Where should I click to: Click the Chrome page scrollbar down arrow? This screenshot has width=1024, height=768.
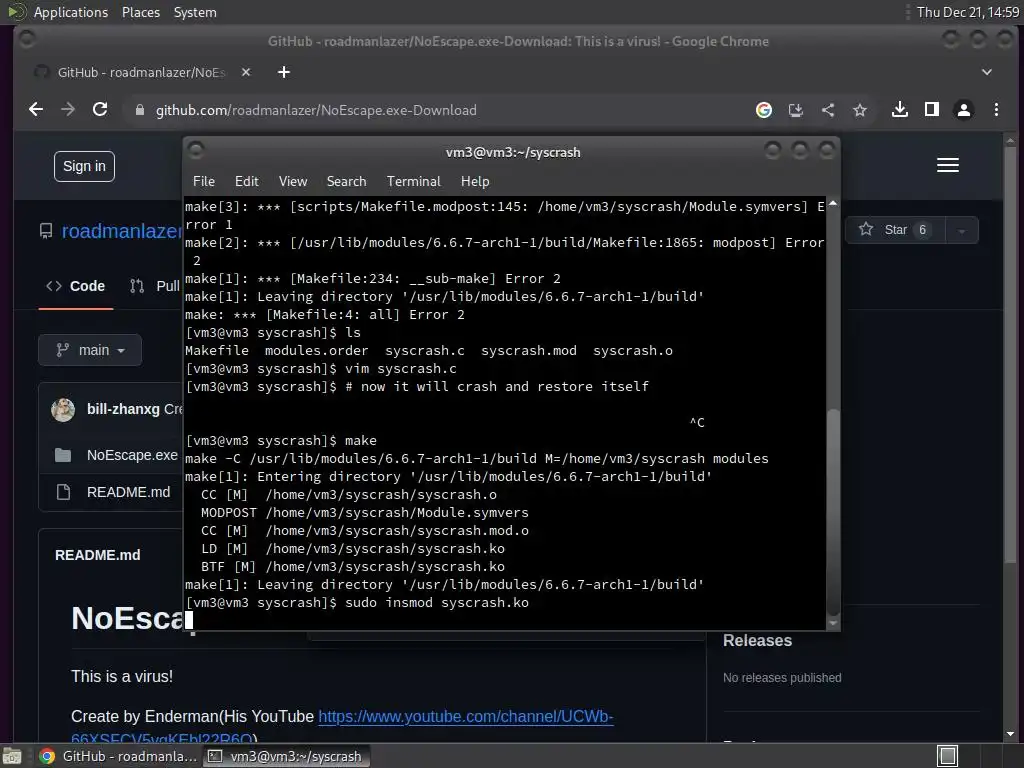point(1010,733)
